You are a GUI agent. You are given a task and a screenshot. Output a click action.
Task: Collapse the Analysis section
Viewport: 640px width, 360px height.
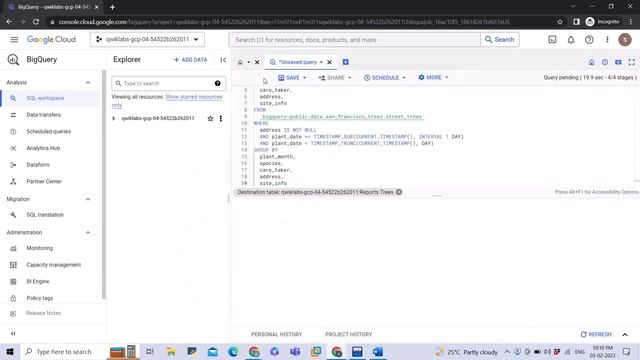coord(88,82)
